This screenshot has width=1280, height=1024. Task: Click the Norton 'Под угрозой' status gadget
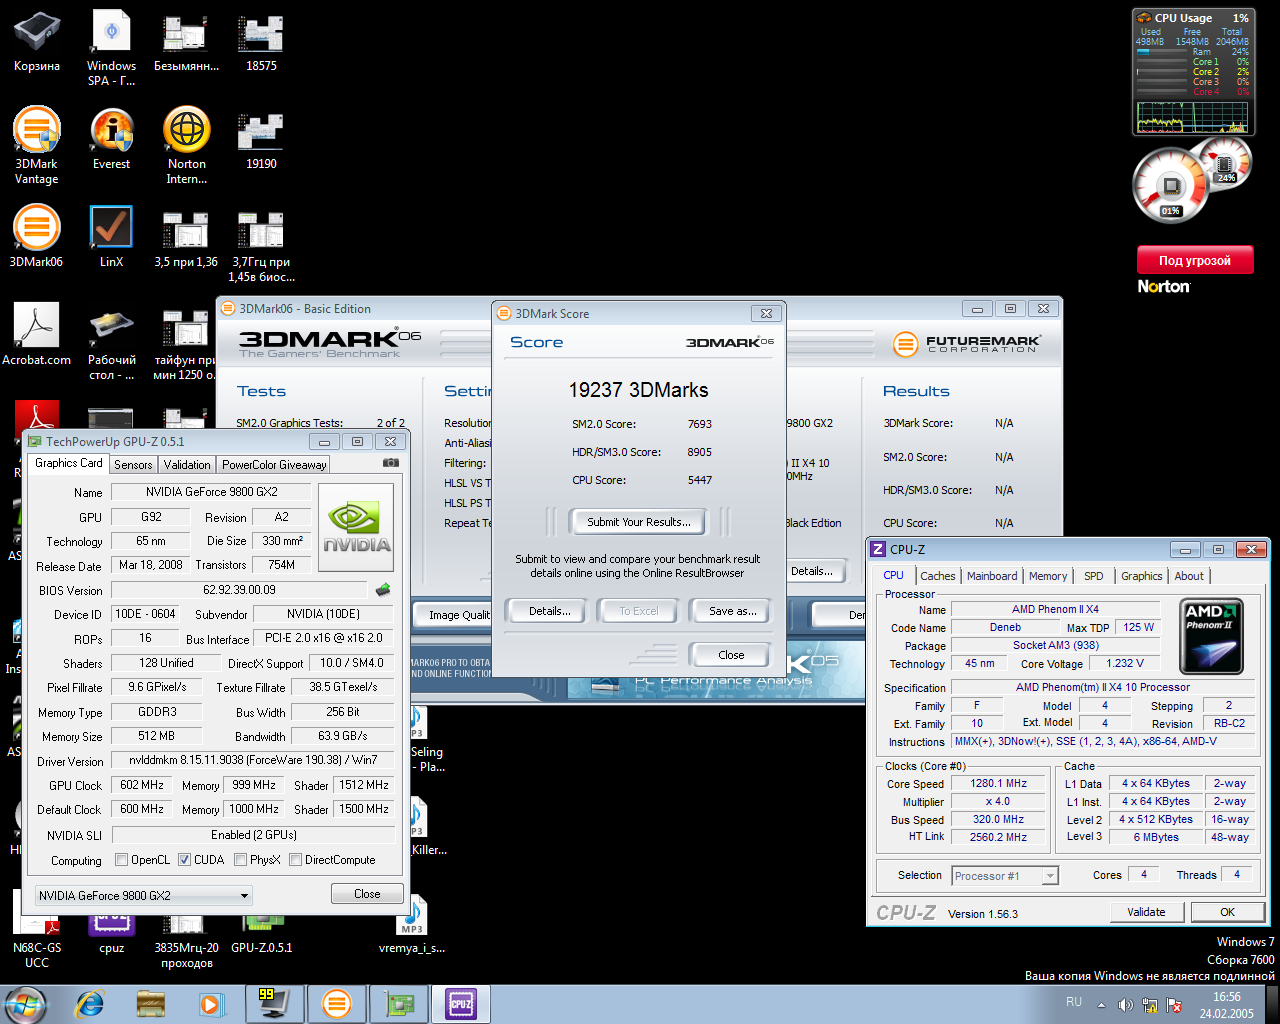point(1194,261)
